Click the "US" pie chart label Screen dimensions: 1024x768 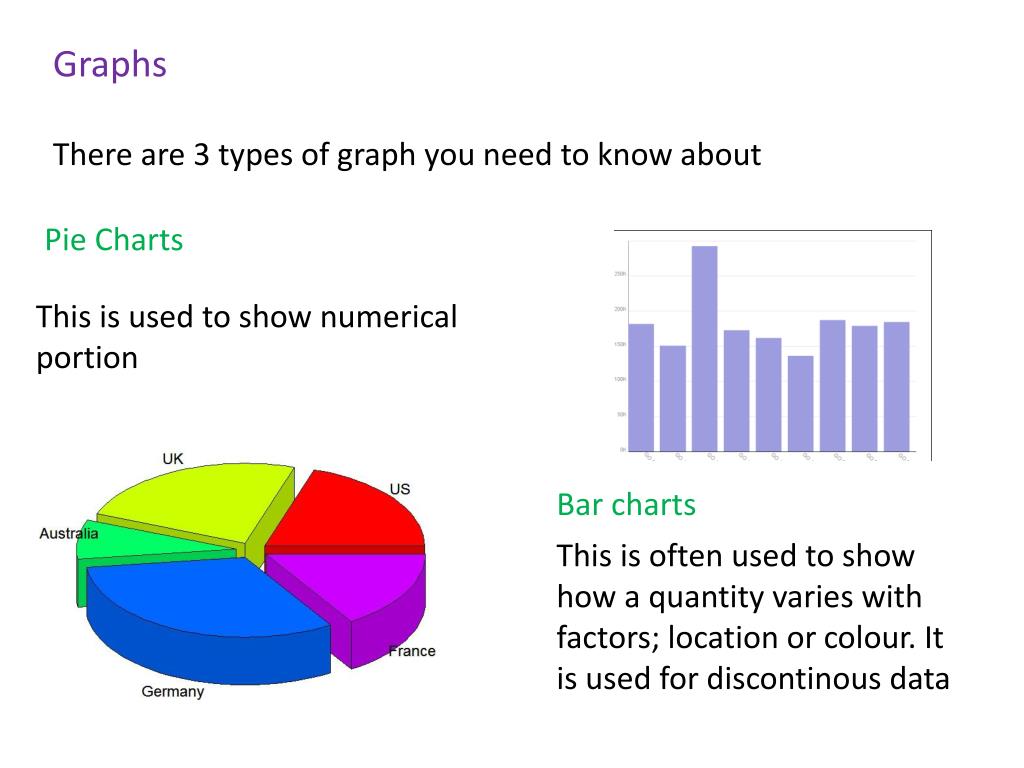(400, 489)
